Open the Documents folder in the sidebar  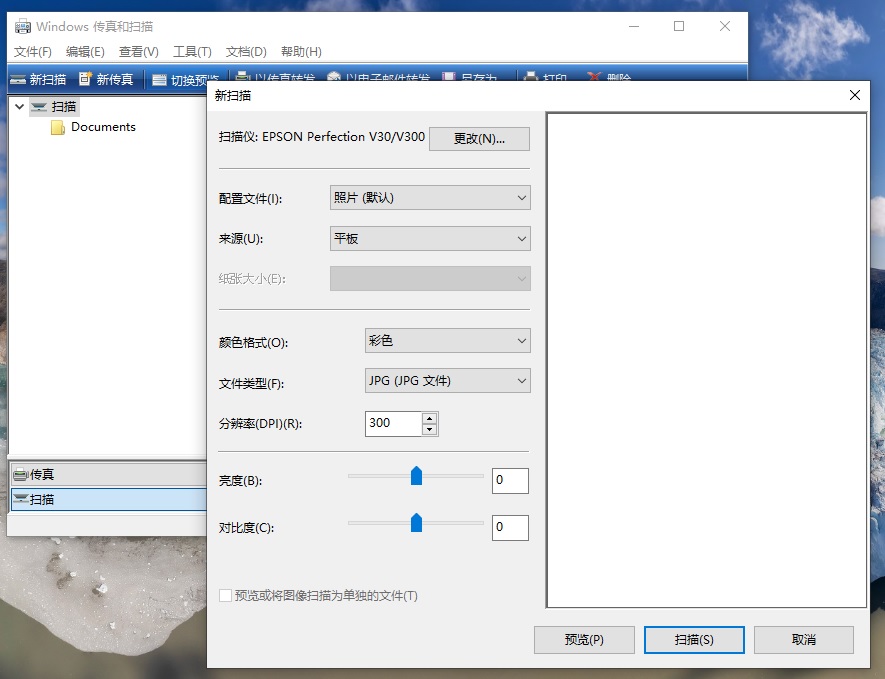point(103,127)
